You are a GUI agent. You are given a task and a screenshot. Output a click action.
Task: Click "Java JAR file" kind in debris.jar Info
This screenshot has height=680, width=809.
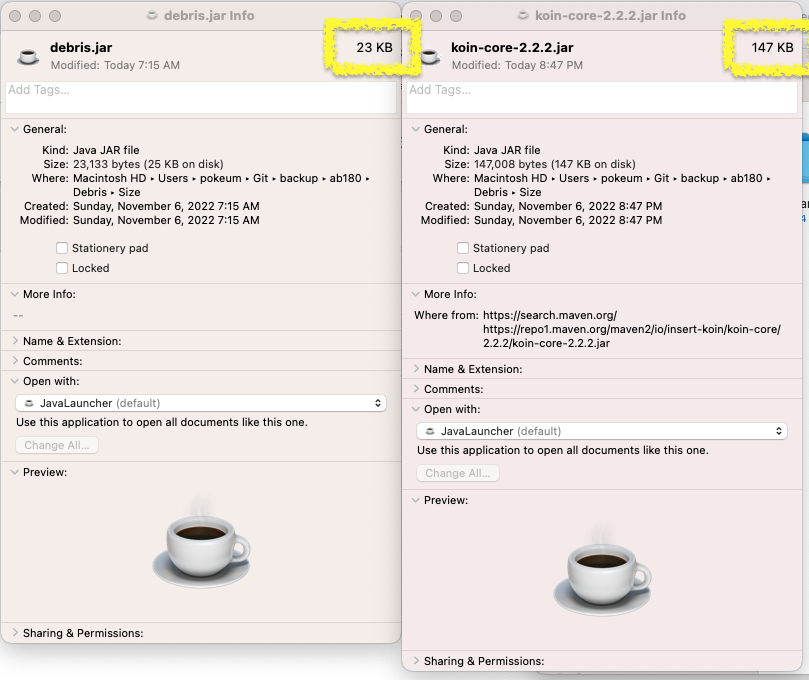pyautogui.click(x=106, y=150)
